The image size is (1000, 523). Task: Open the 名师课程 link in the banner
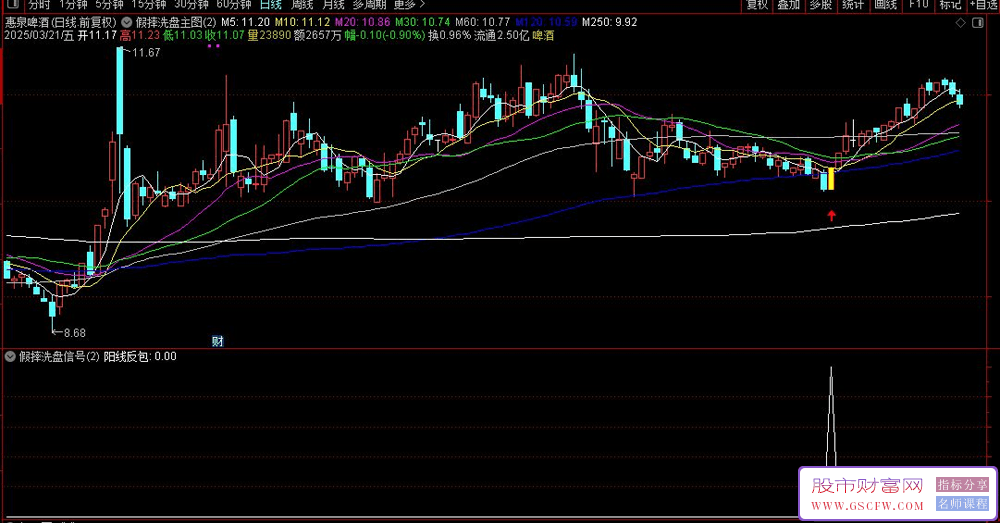(962, 504)
